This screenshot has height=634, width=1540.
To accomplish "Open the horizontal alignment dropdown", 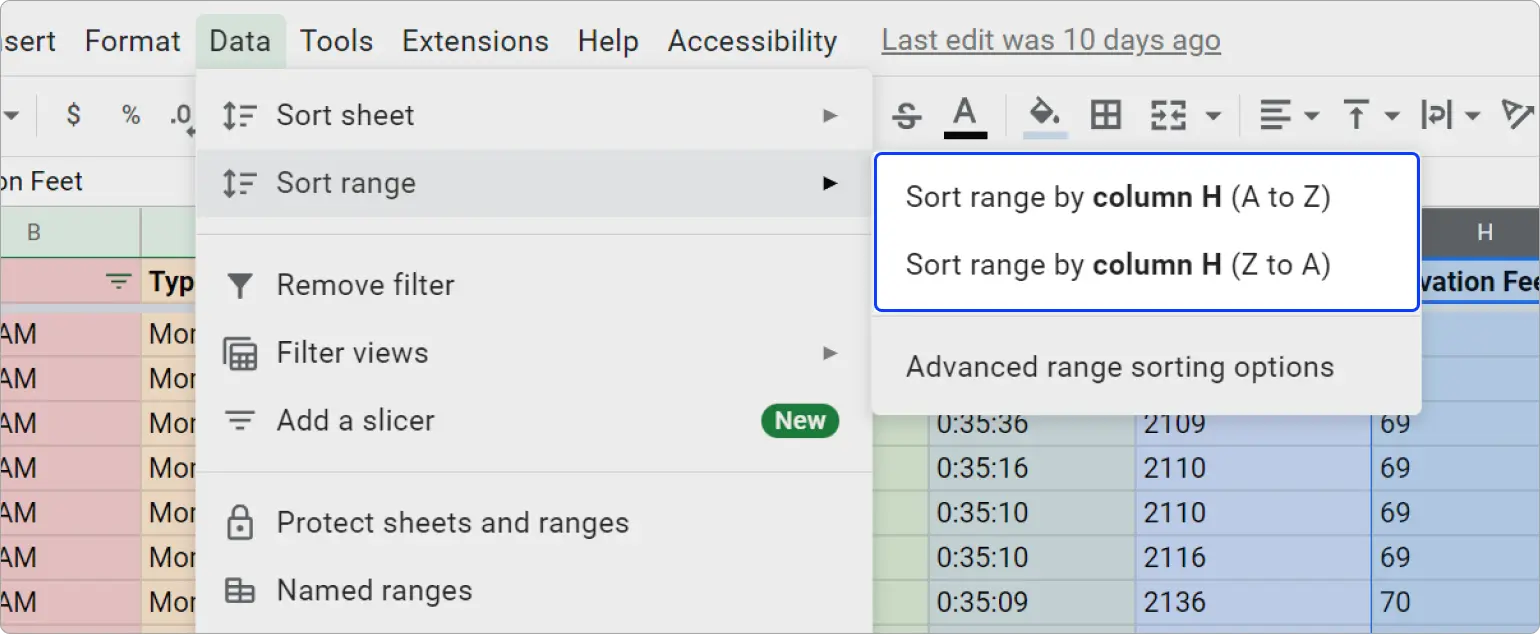I will (1288, 114).
